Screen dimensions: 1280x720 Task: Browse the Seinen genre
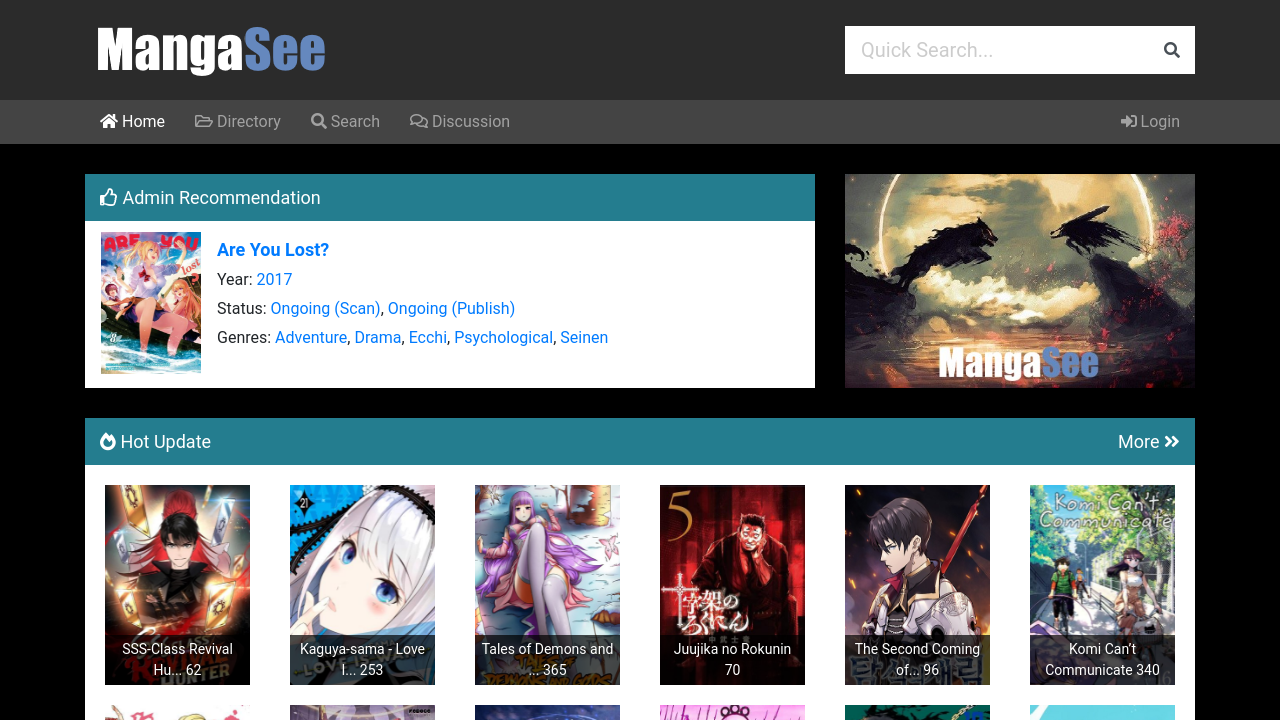(584, 338)
